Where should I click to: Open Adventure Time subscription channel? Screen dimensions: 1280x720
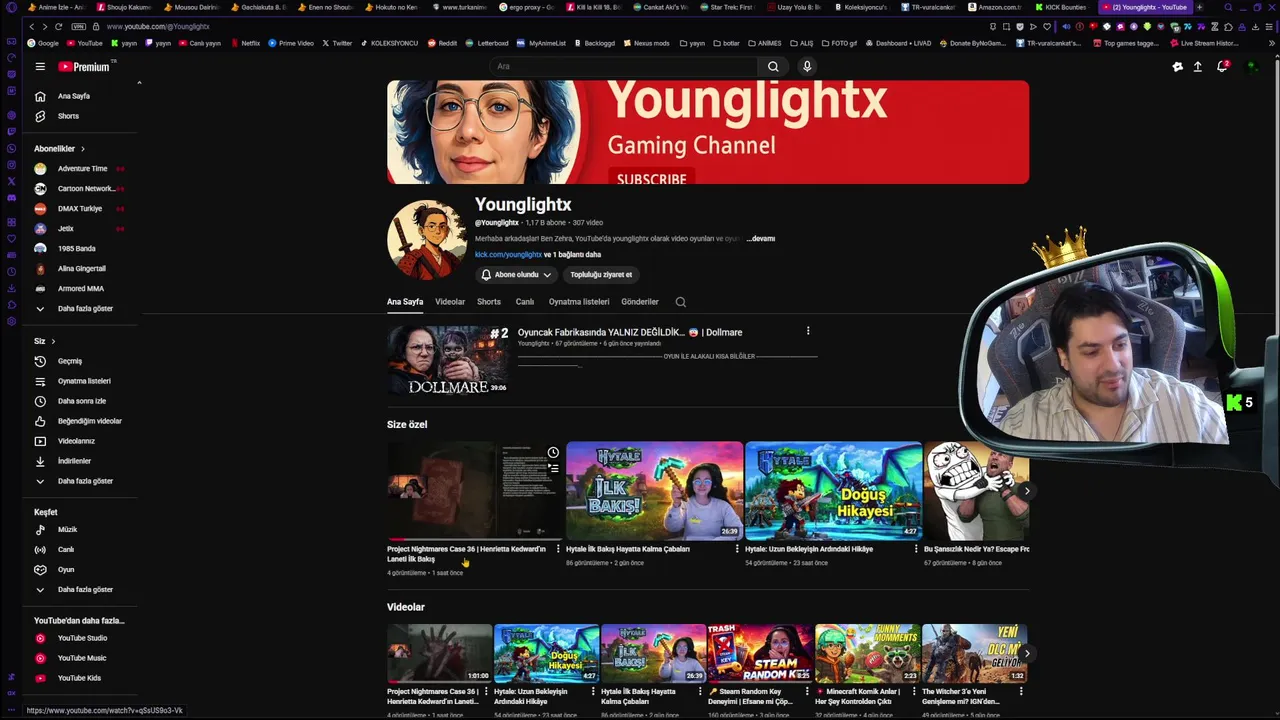coord(80,169)
